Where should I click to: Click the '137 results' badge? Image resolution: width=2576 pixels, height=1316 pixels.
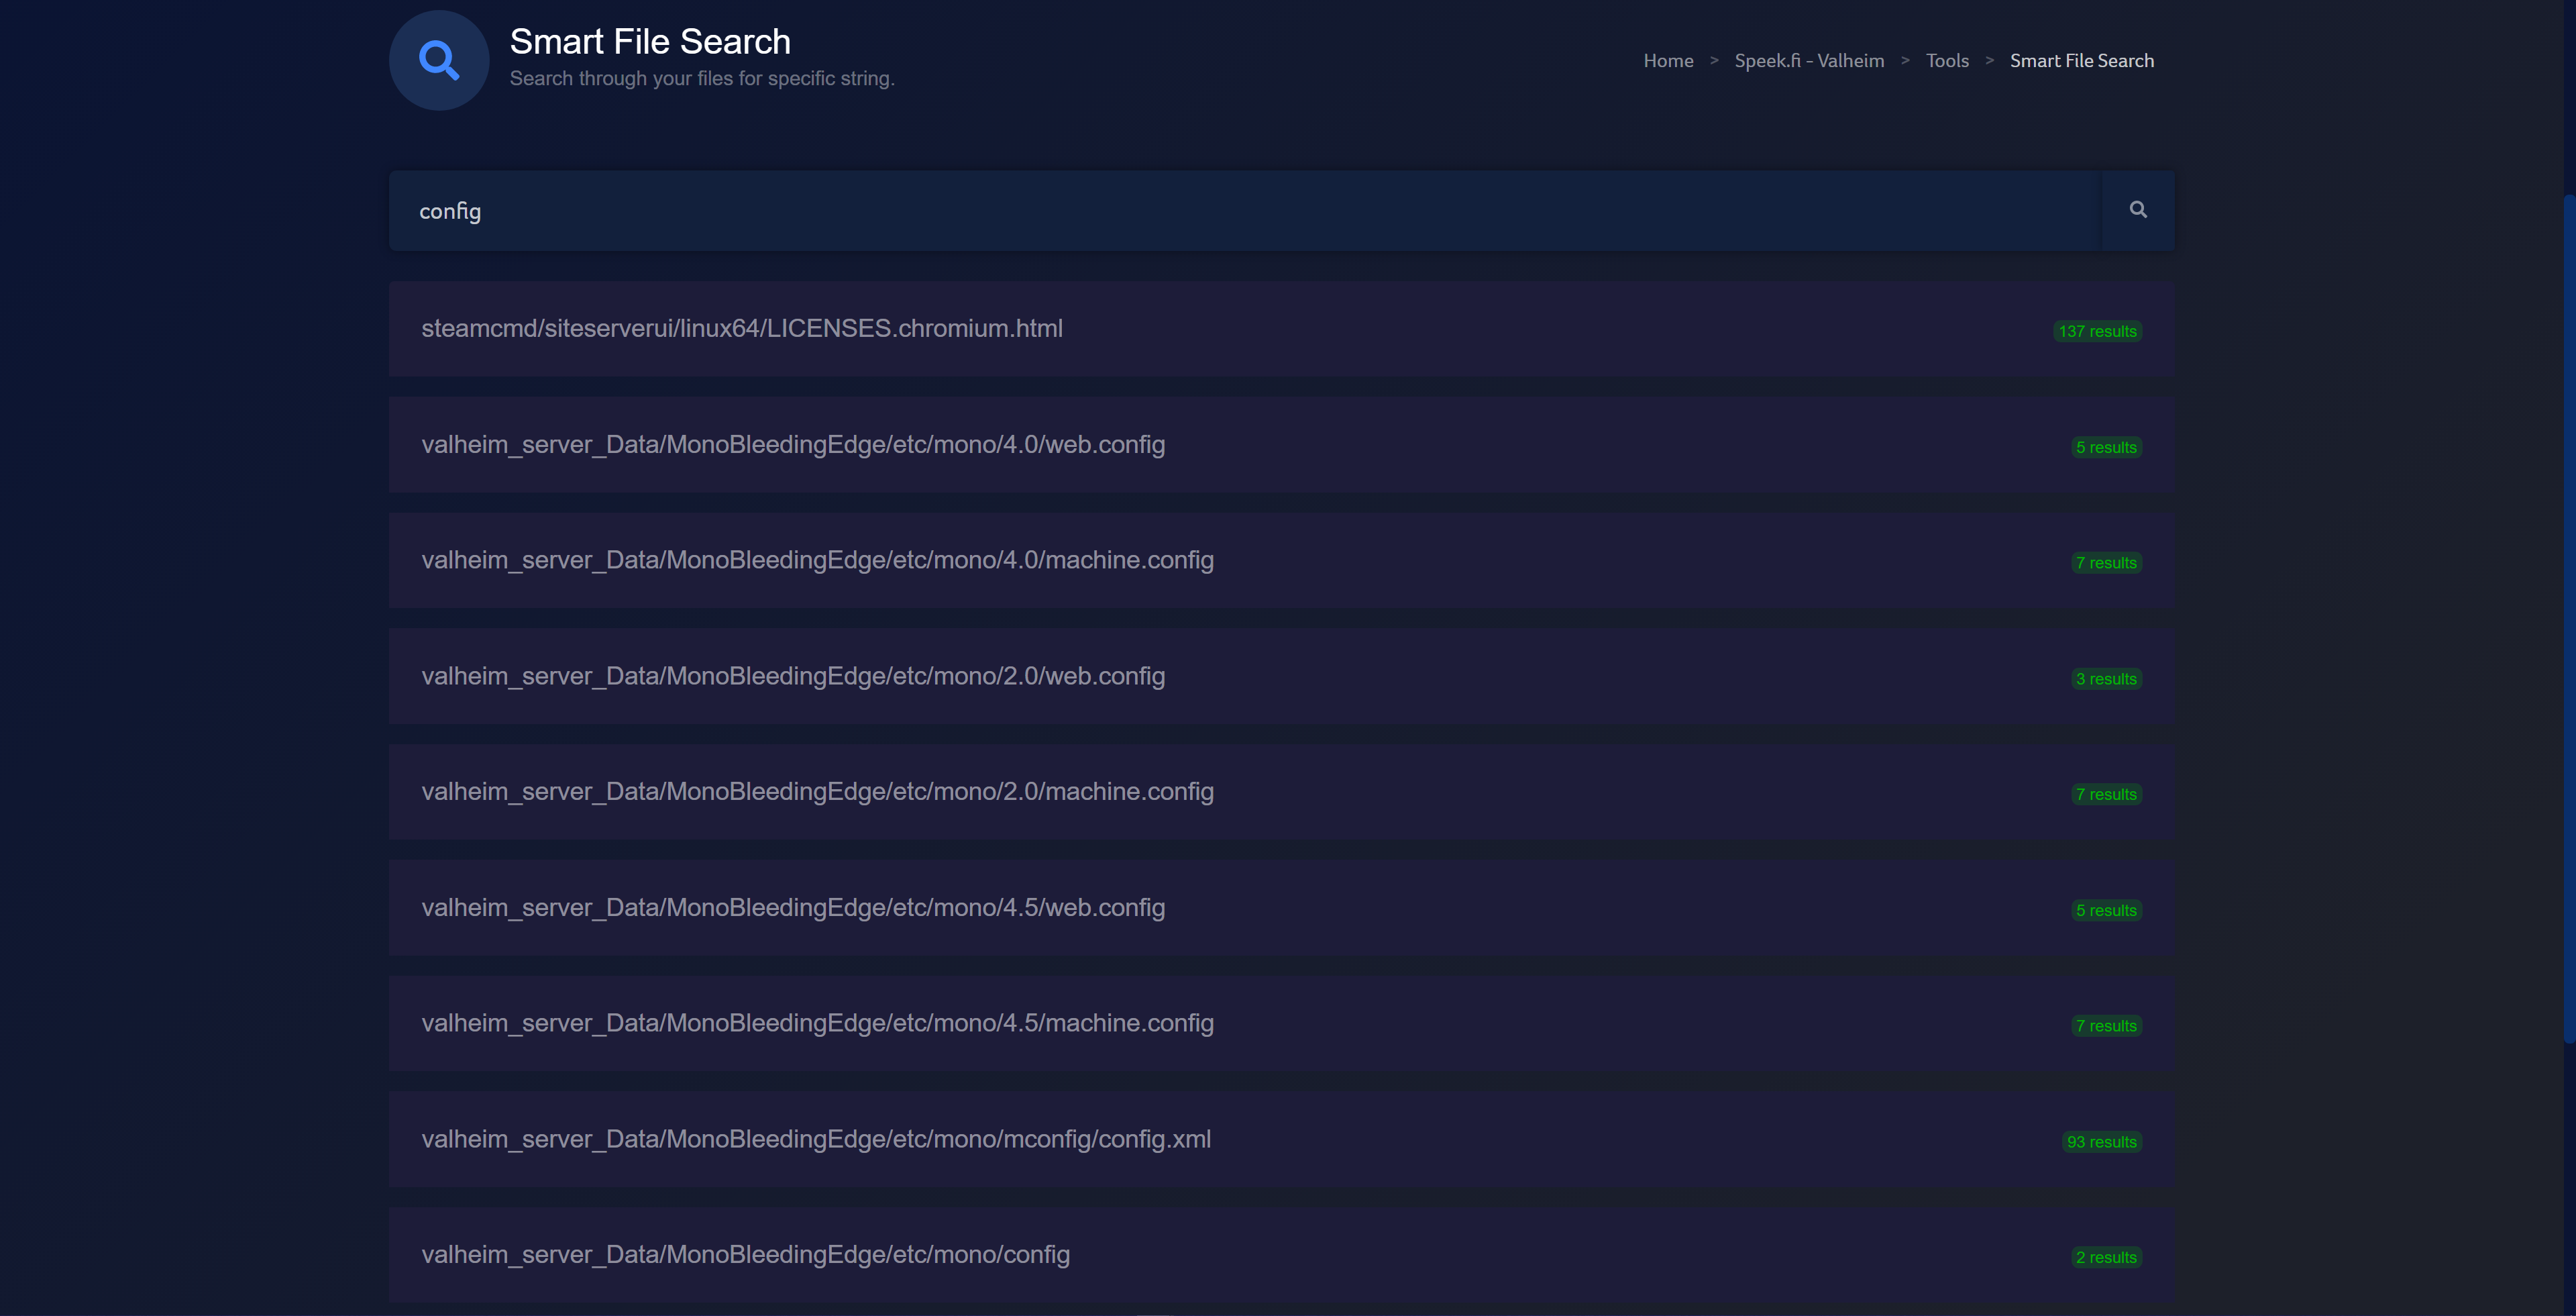click(2097, 331)
